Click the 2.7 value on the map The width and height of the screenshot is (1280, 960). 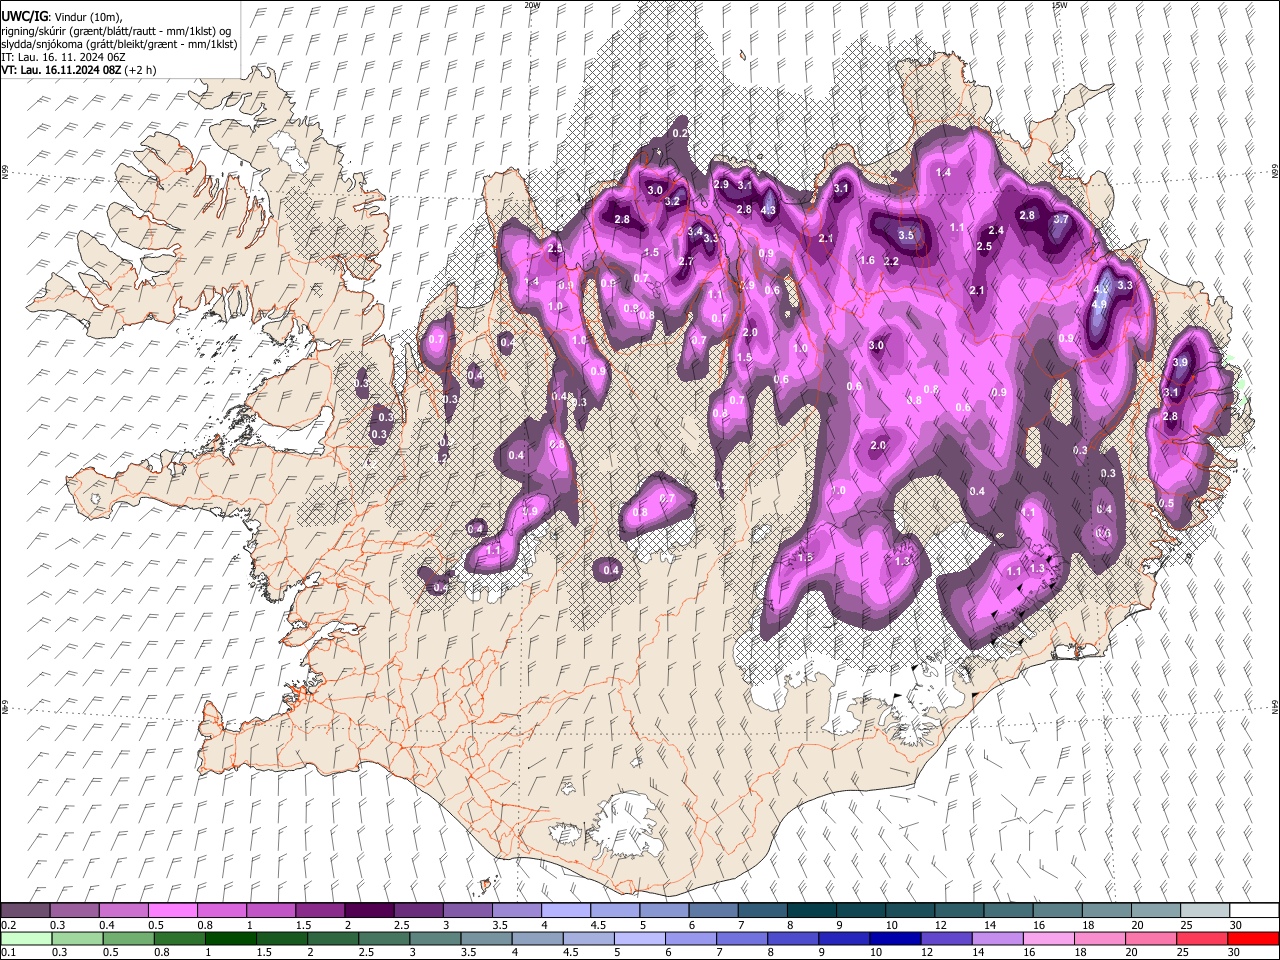686,262
